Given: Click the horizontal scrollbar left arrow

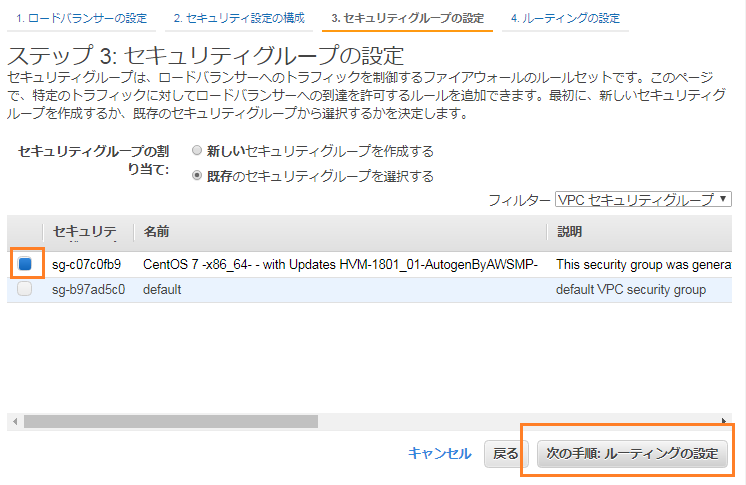Looking at the screenshot, I should [15, 421].
